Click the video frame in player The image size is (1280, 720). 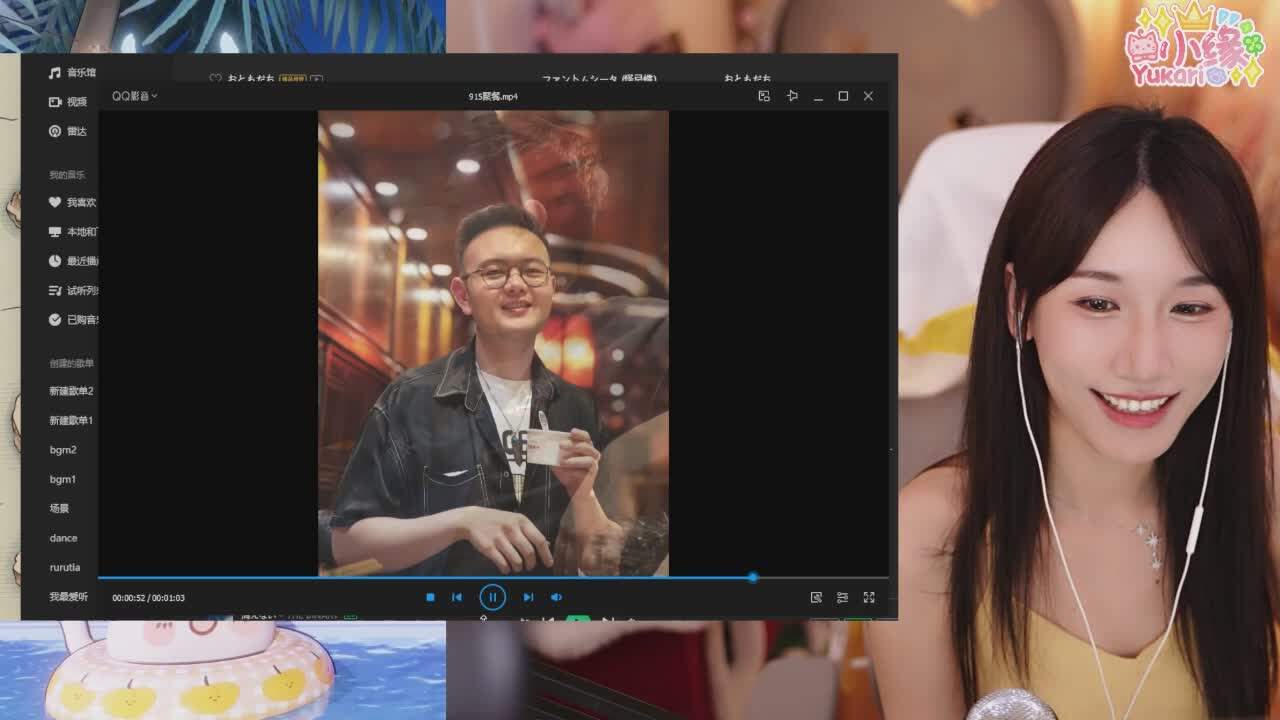click(493, 343)
